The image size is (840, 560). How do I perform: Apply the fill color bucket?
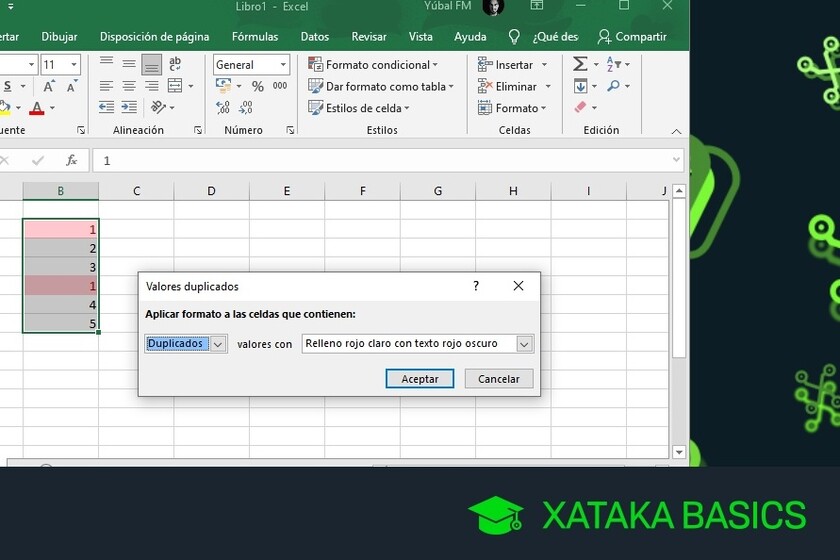(x=5, y=108)
